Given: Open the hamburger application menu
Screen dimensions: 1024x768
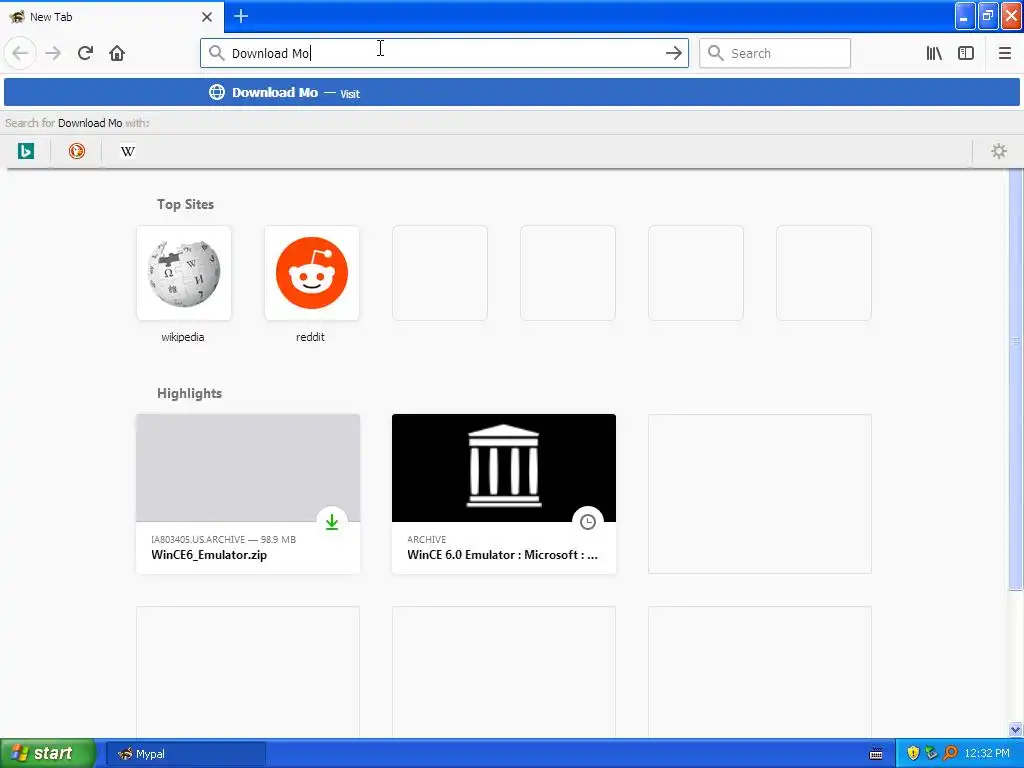Looking at the screenshot, I should point(1004,53).
